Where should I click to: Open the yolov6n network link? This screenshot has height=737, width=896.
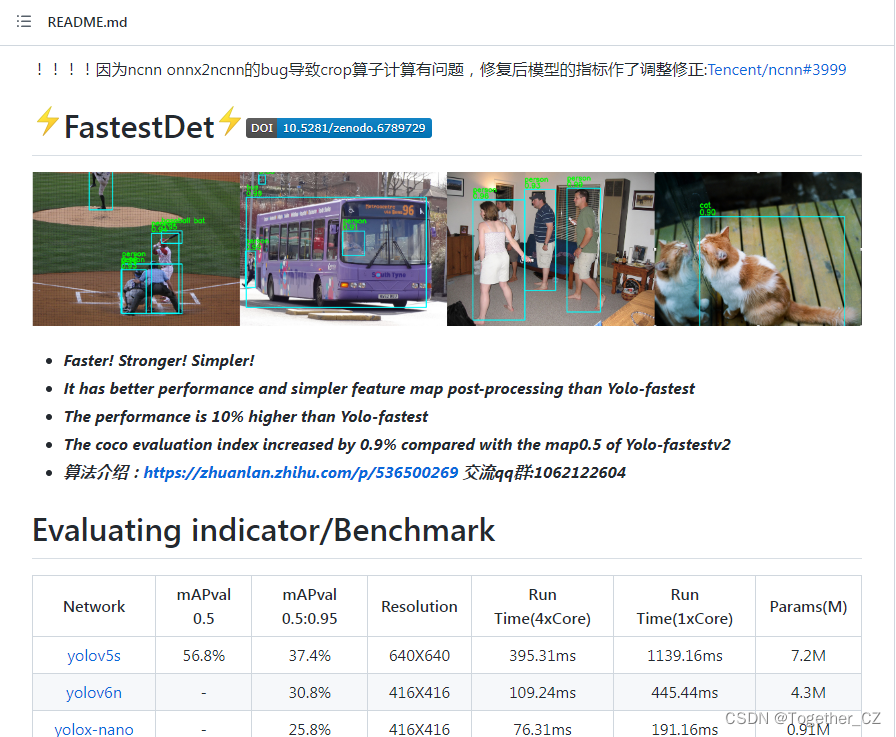coord(94,692)
